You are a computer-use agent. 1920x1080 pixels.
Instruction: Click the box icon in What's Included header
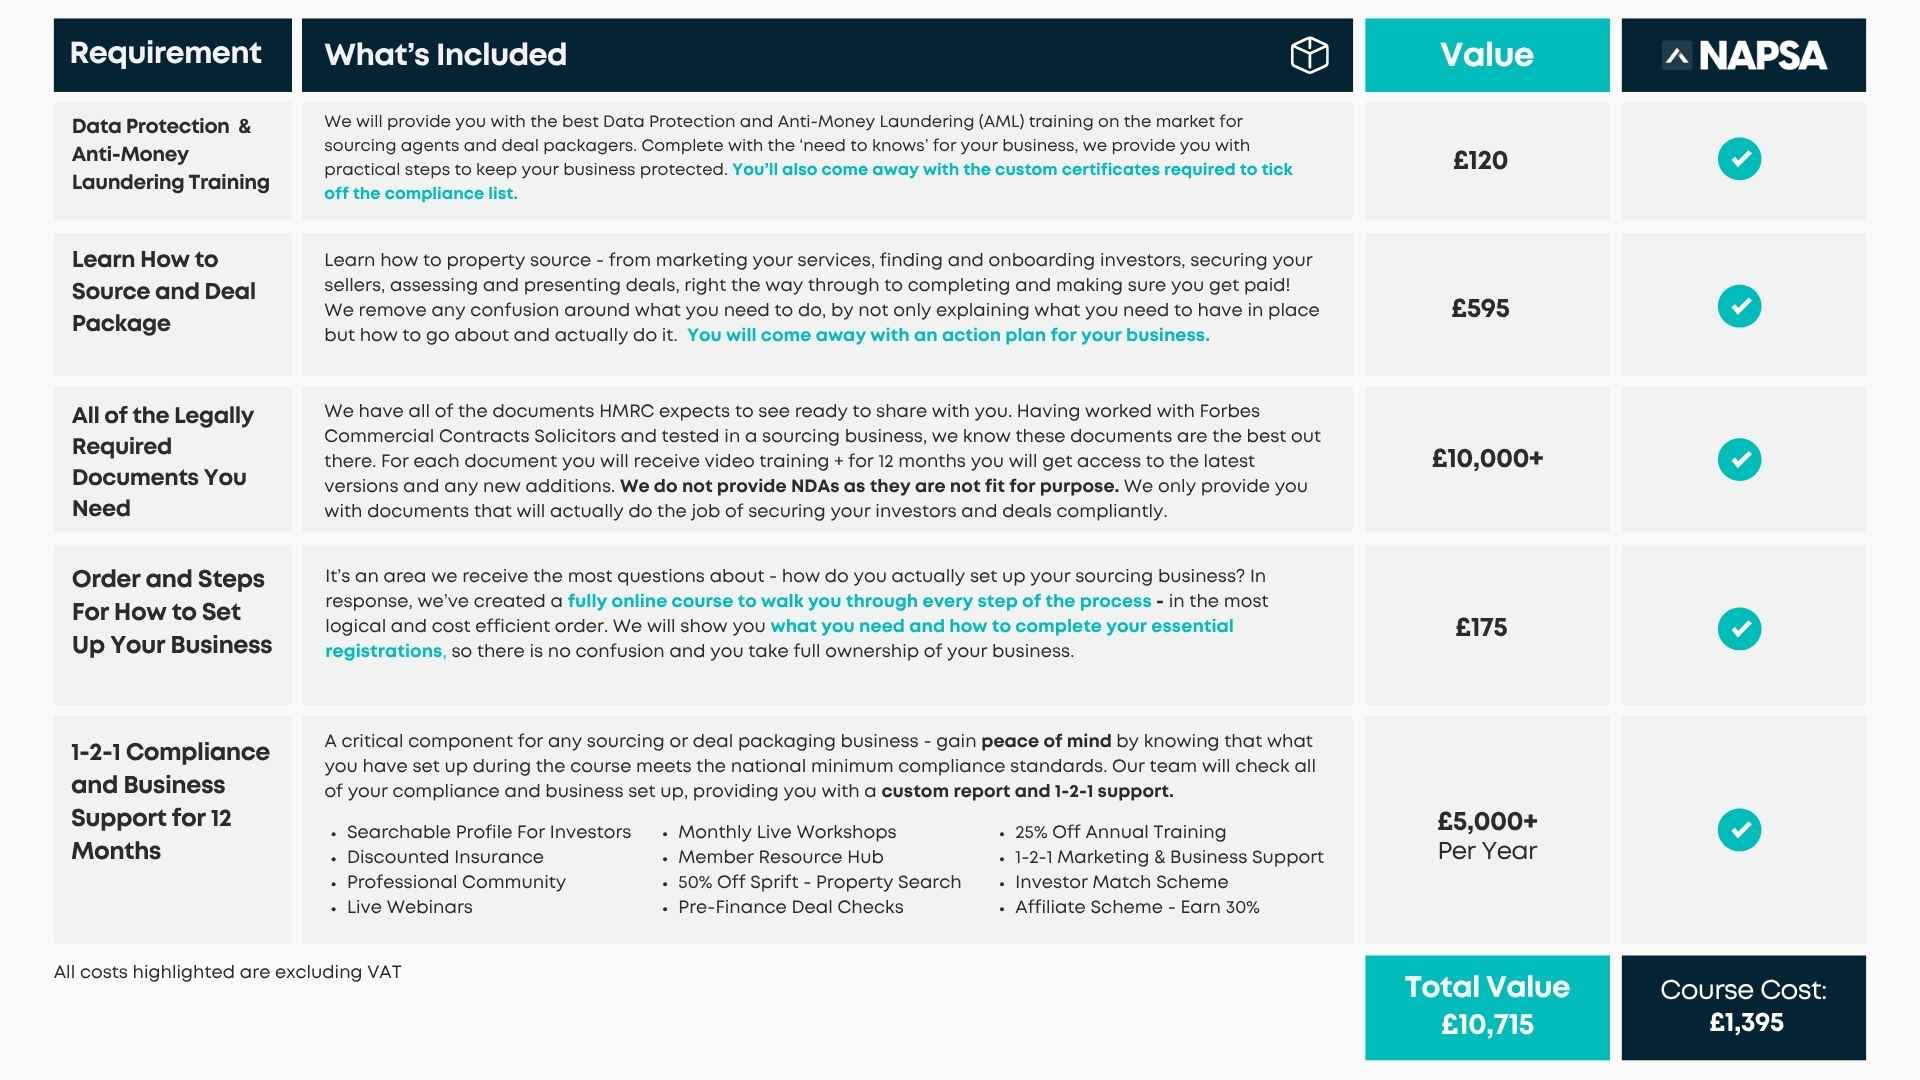[x=1309, y=55]
